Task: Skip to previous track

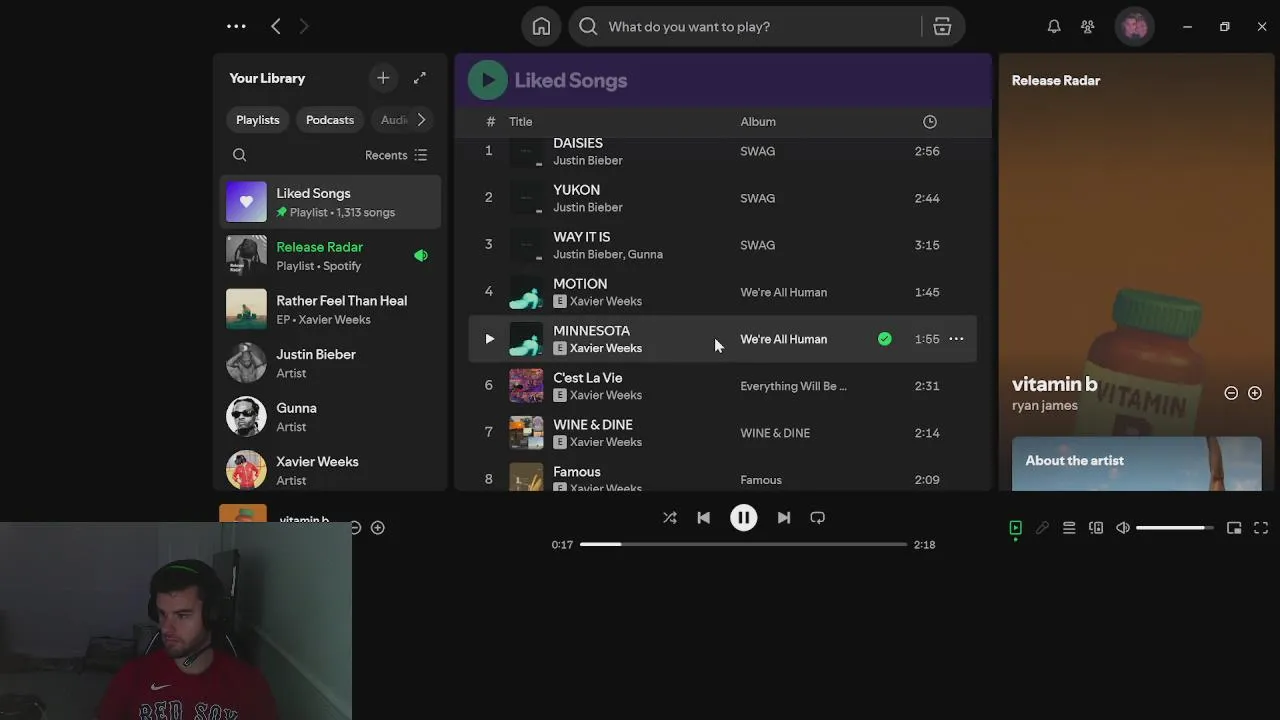Action: [704, 518]
